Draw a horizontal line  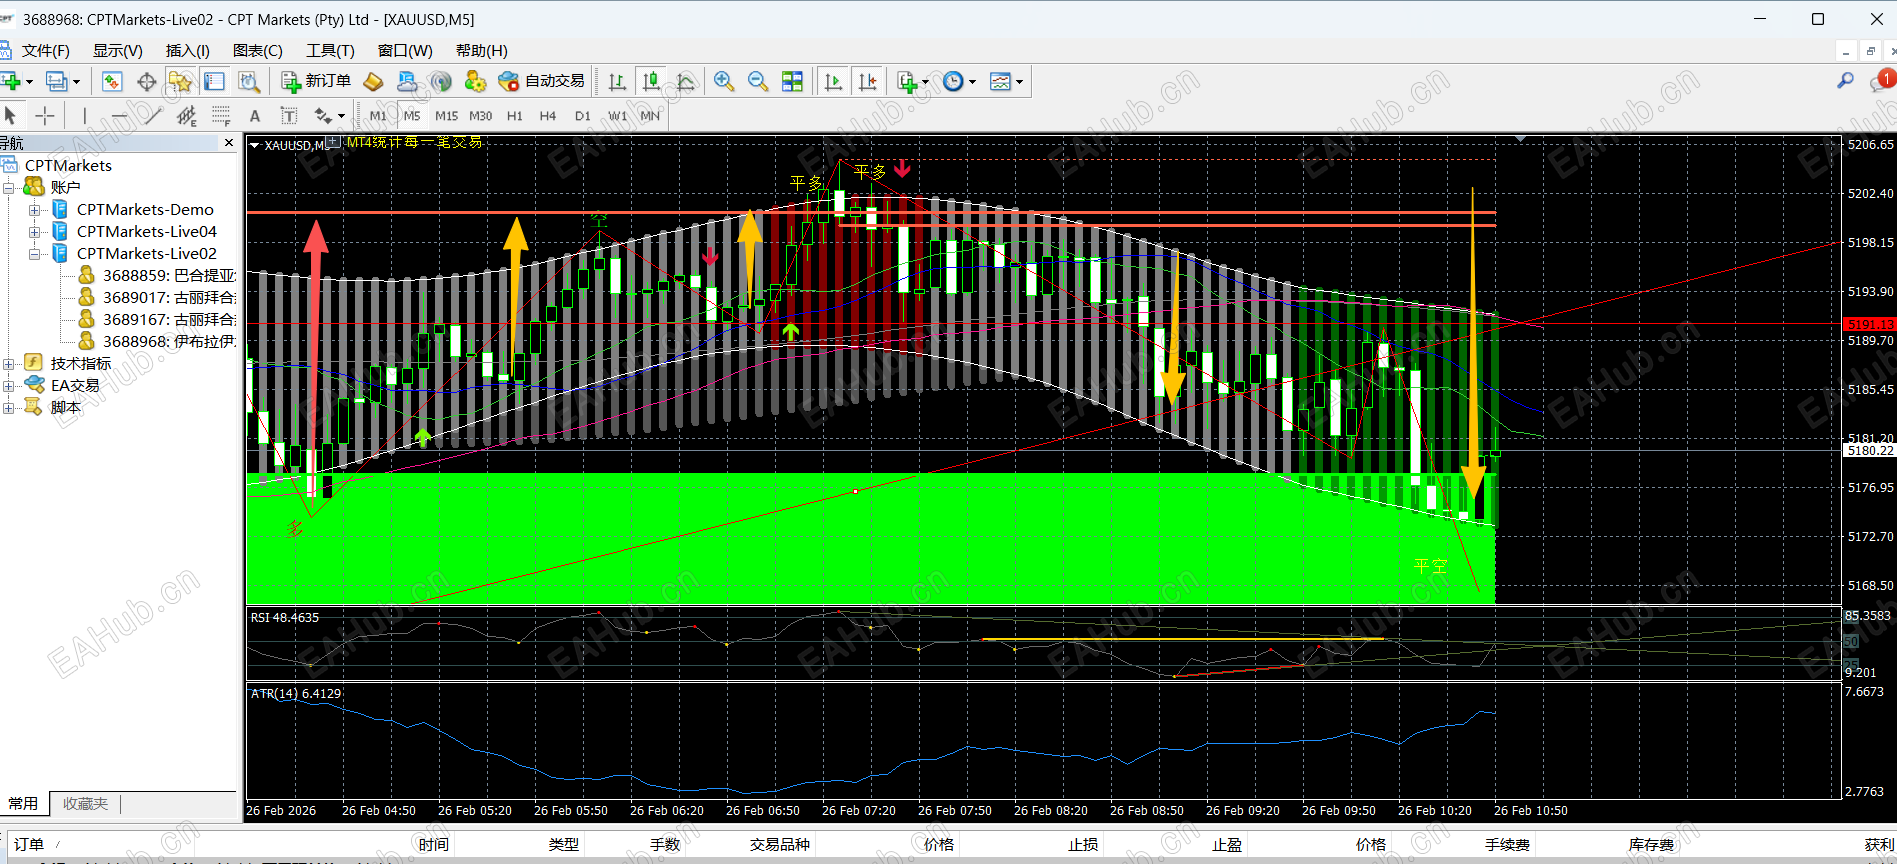[119, 115]
